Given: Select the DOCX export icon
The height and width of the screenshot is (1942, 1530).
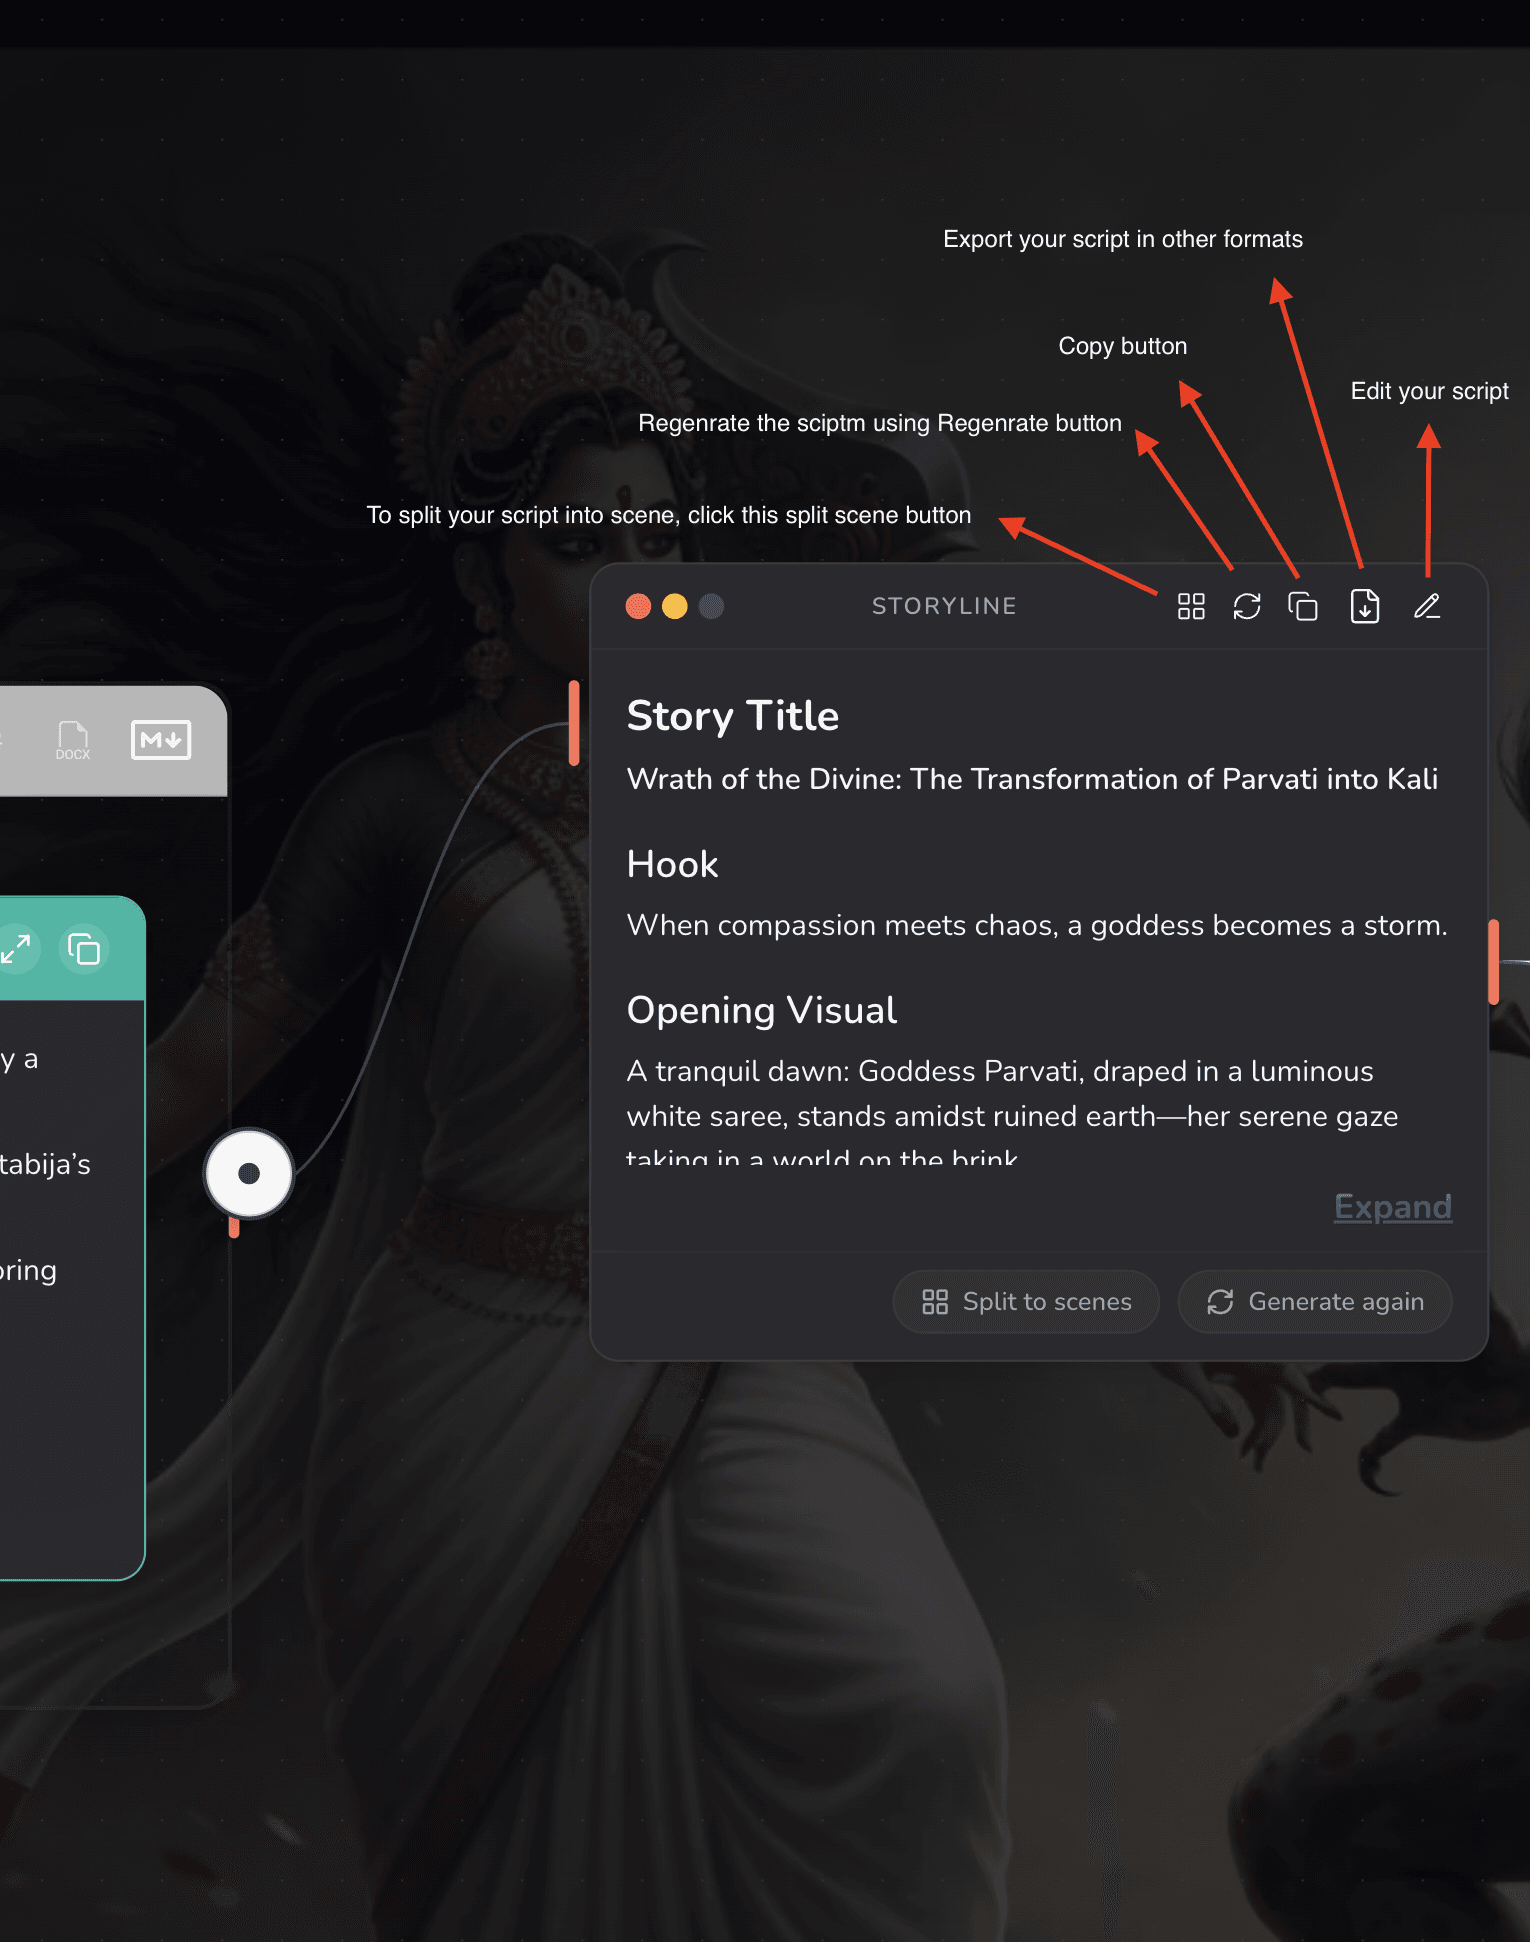Looking at the screenshot, I should (x=72, y=741).
